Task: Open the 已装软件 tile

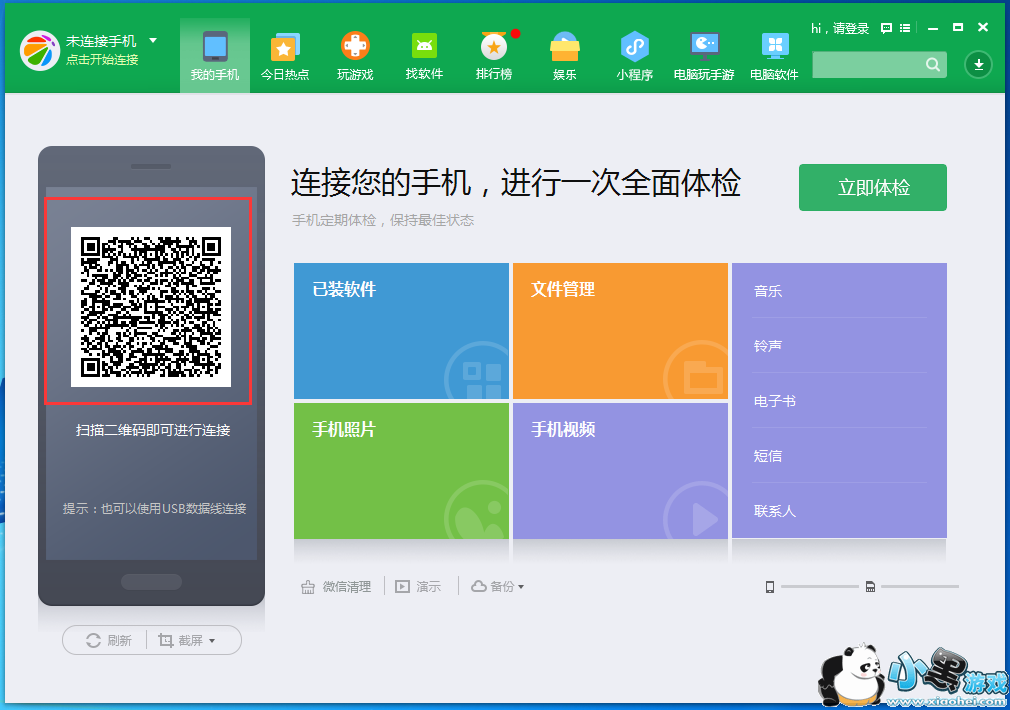Action: pos(401,331)
